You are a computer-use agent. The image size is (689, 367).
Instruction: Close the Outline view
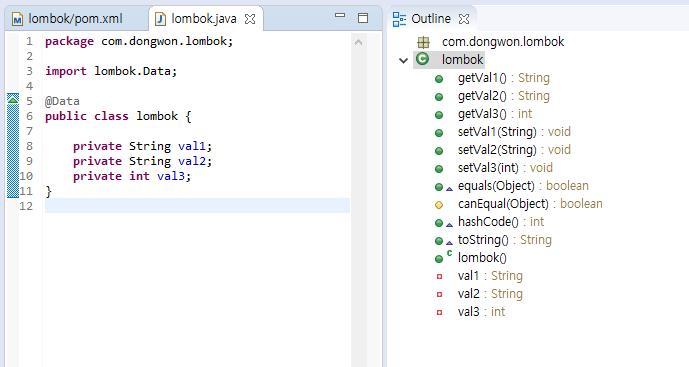pyautogui.click(x=464, y=19)
